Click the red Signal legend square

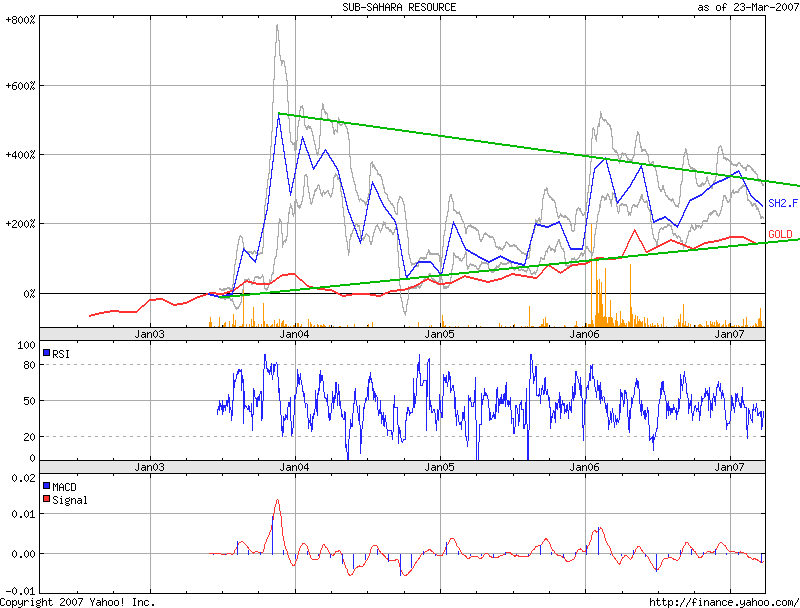[47, 499]
